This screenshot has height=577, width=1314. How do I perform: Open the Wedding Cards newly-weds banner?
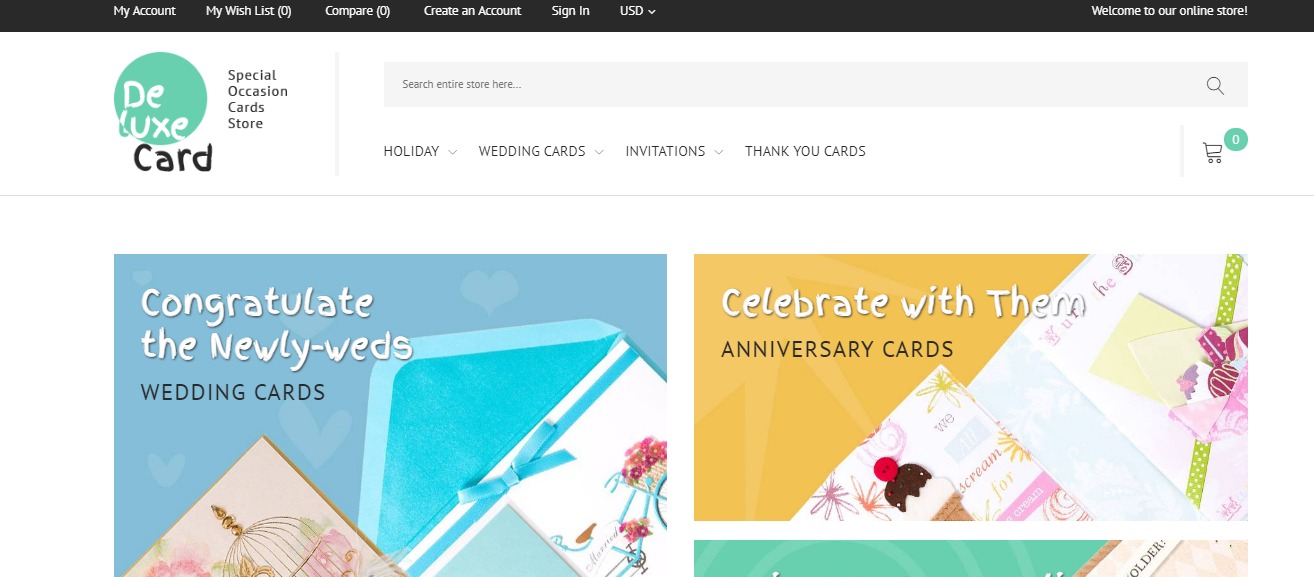click(x=390, y=415)
